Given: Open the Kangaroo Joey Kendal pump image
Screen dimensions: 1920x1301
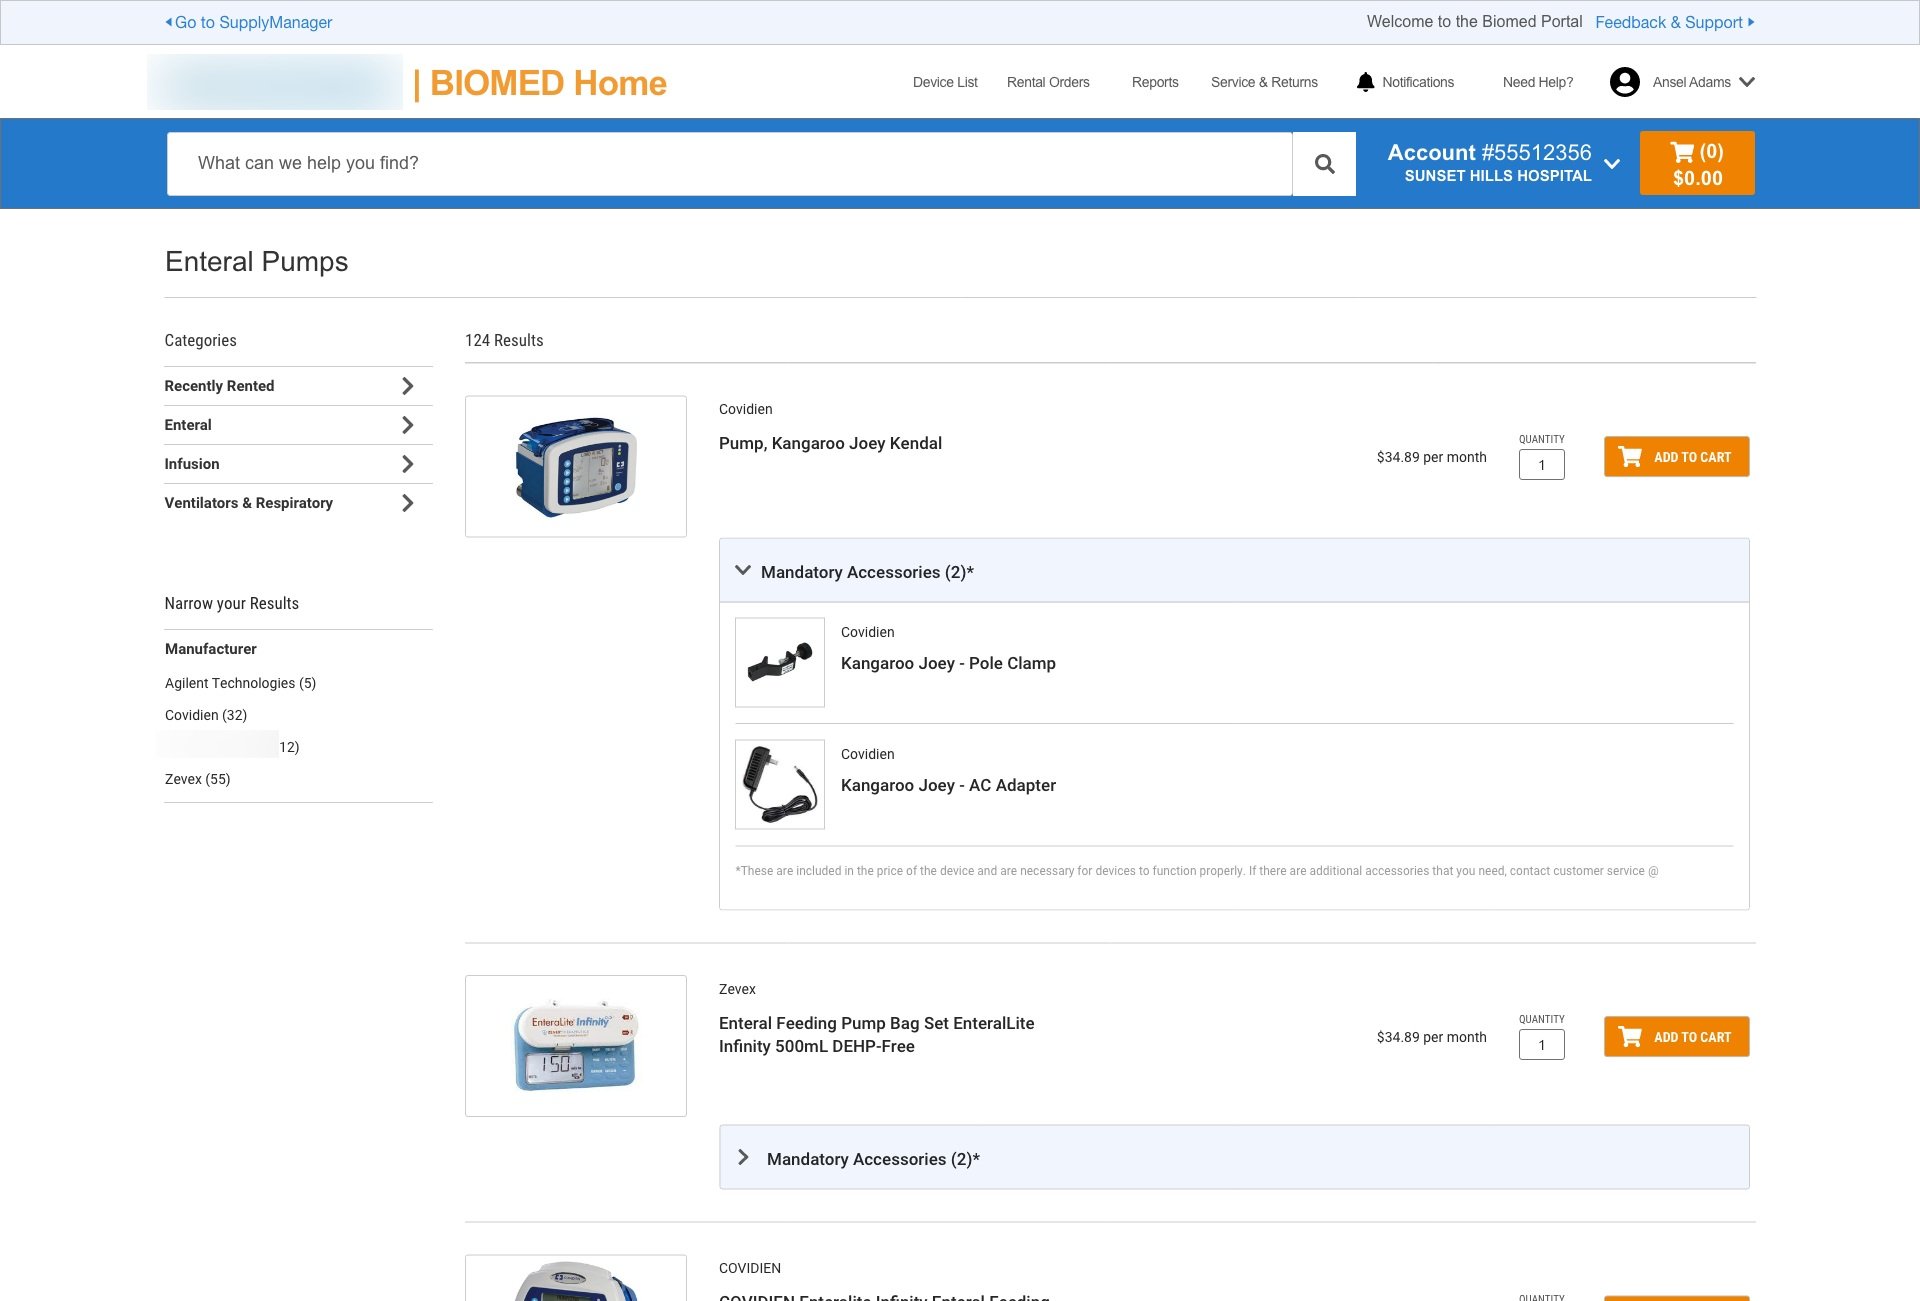Looking at the screenshot, I should (576, 467).
